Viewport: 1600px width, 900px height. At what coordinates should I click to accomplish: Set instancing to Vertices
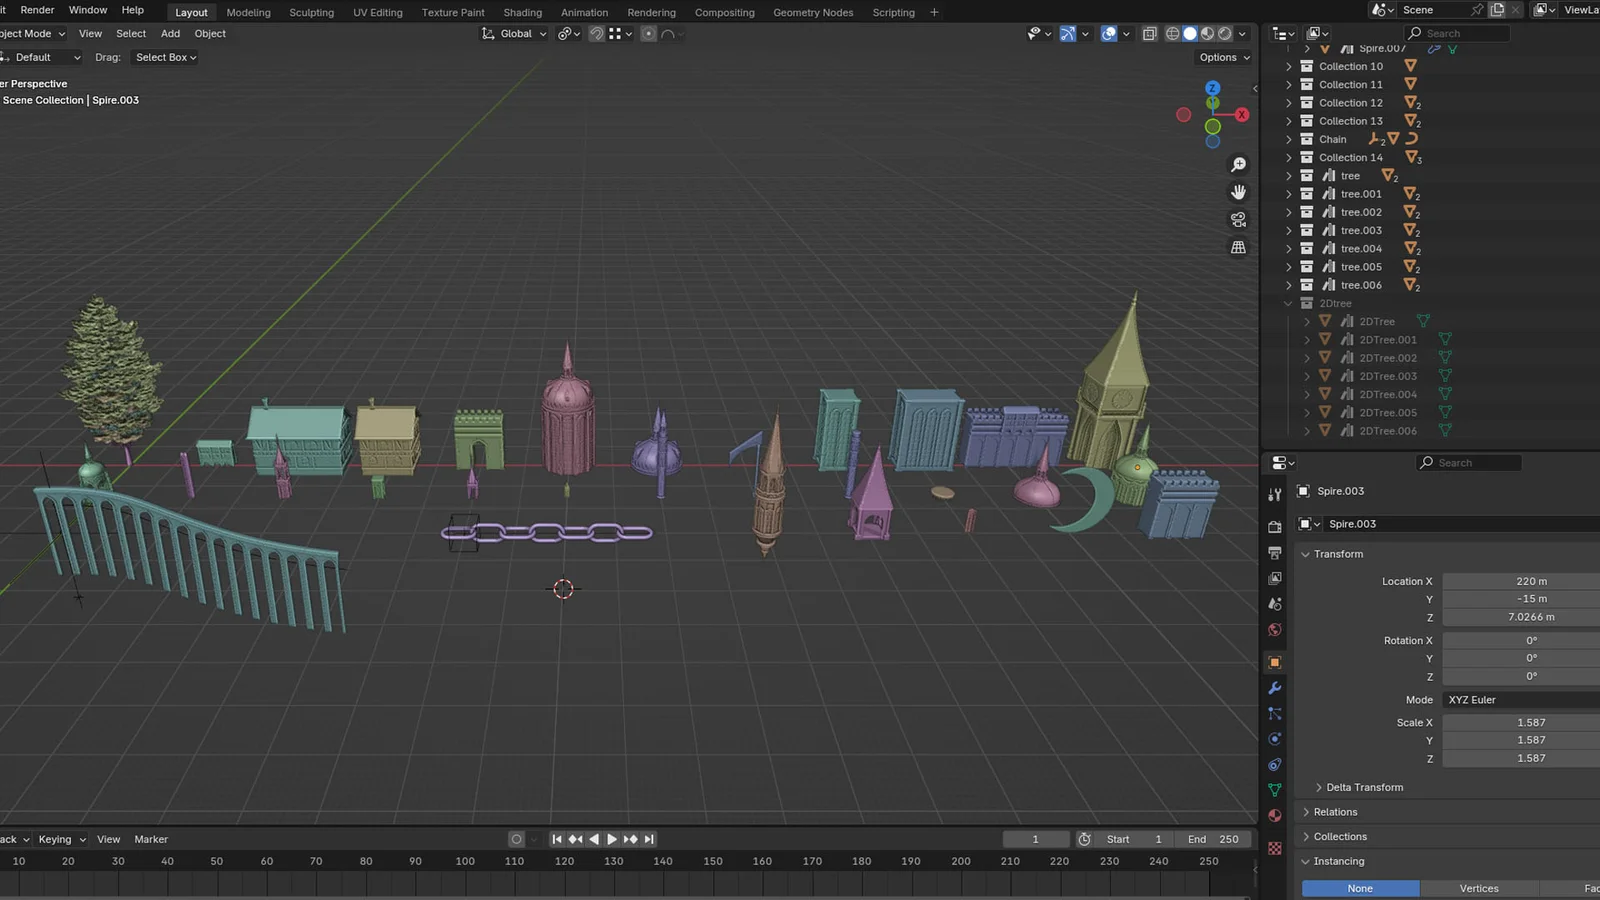(1478, 888)
